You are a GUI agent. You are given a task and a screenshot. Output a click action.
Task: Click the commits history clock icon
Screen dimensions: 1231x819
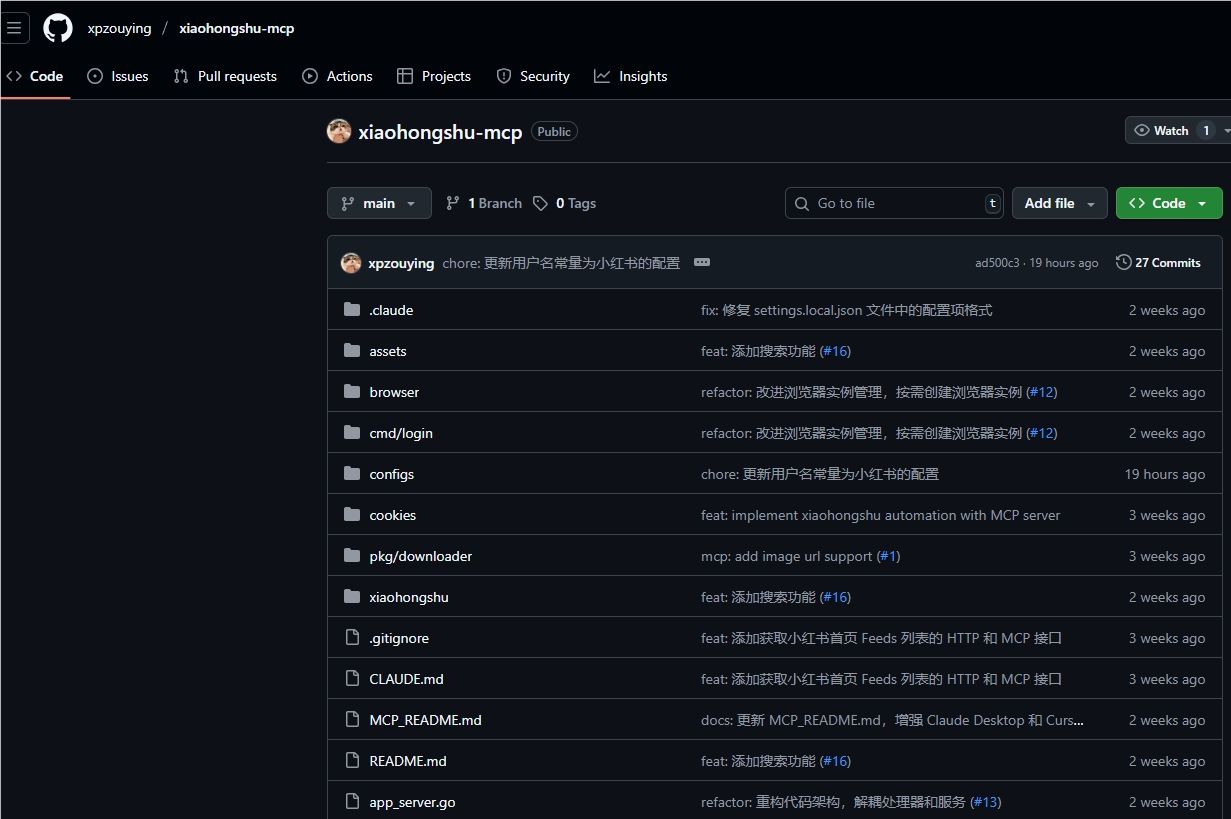[1124, 262]
